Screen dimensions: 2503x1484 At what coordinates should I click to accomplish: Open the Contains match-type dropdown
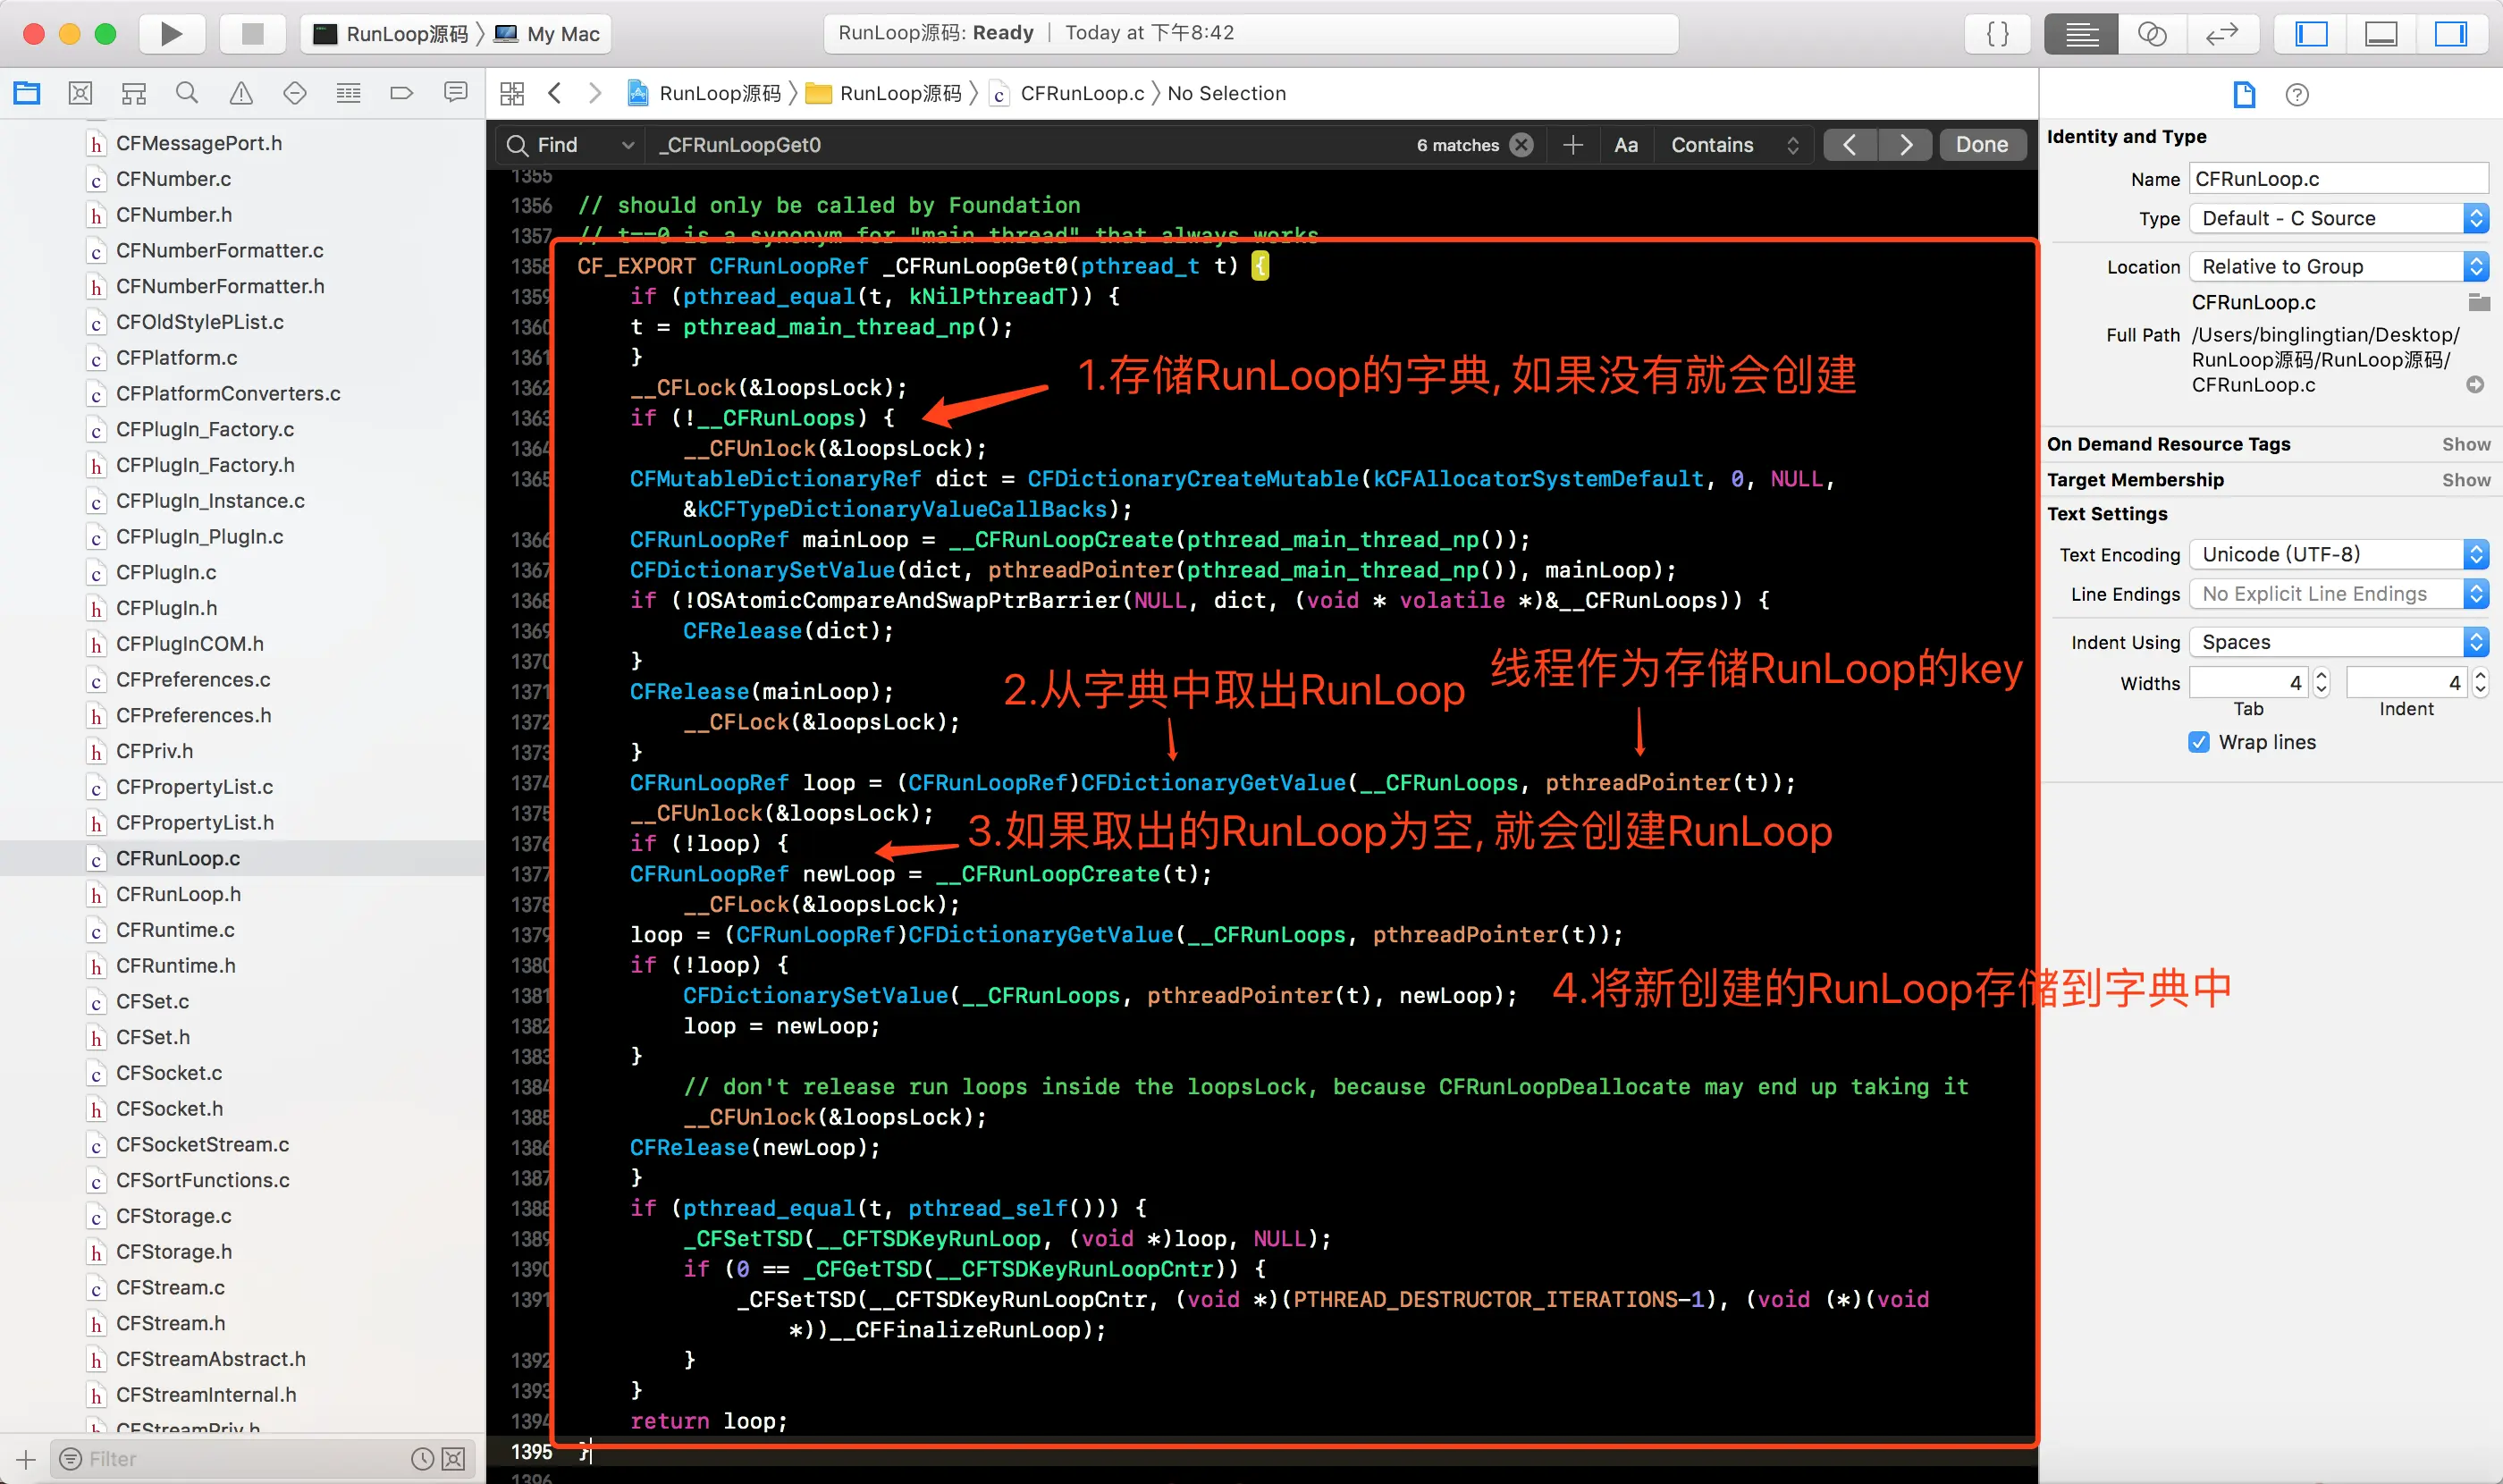[1734, 145]
